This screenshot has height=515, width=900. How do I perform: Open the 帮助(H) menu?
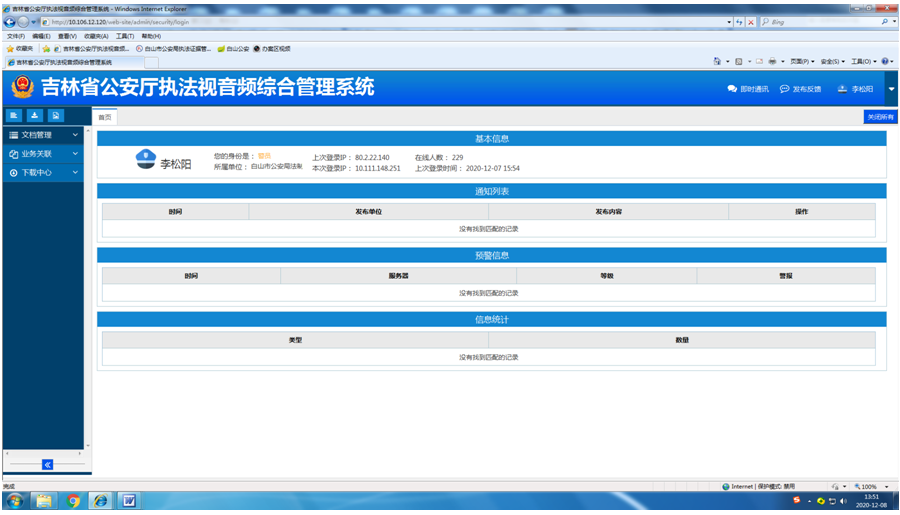pos(151,36)
